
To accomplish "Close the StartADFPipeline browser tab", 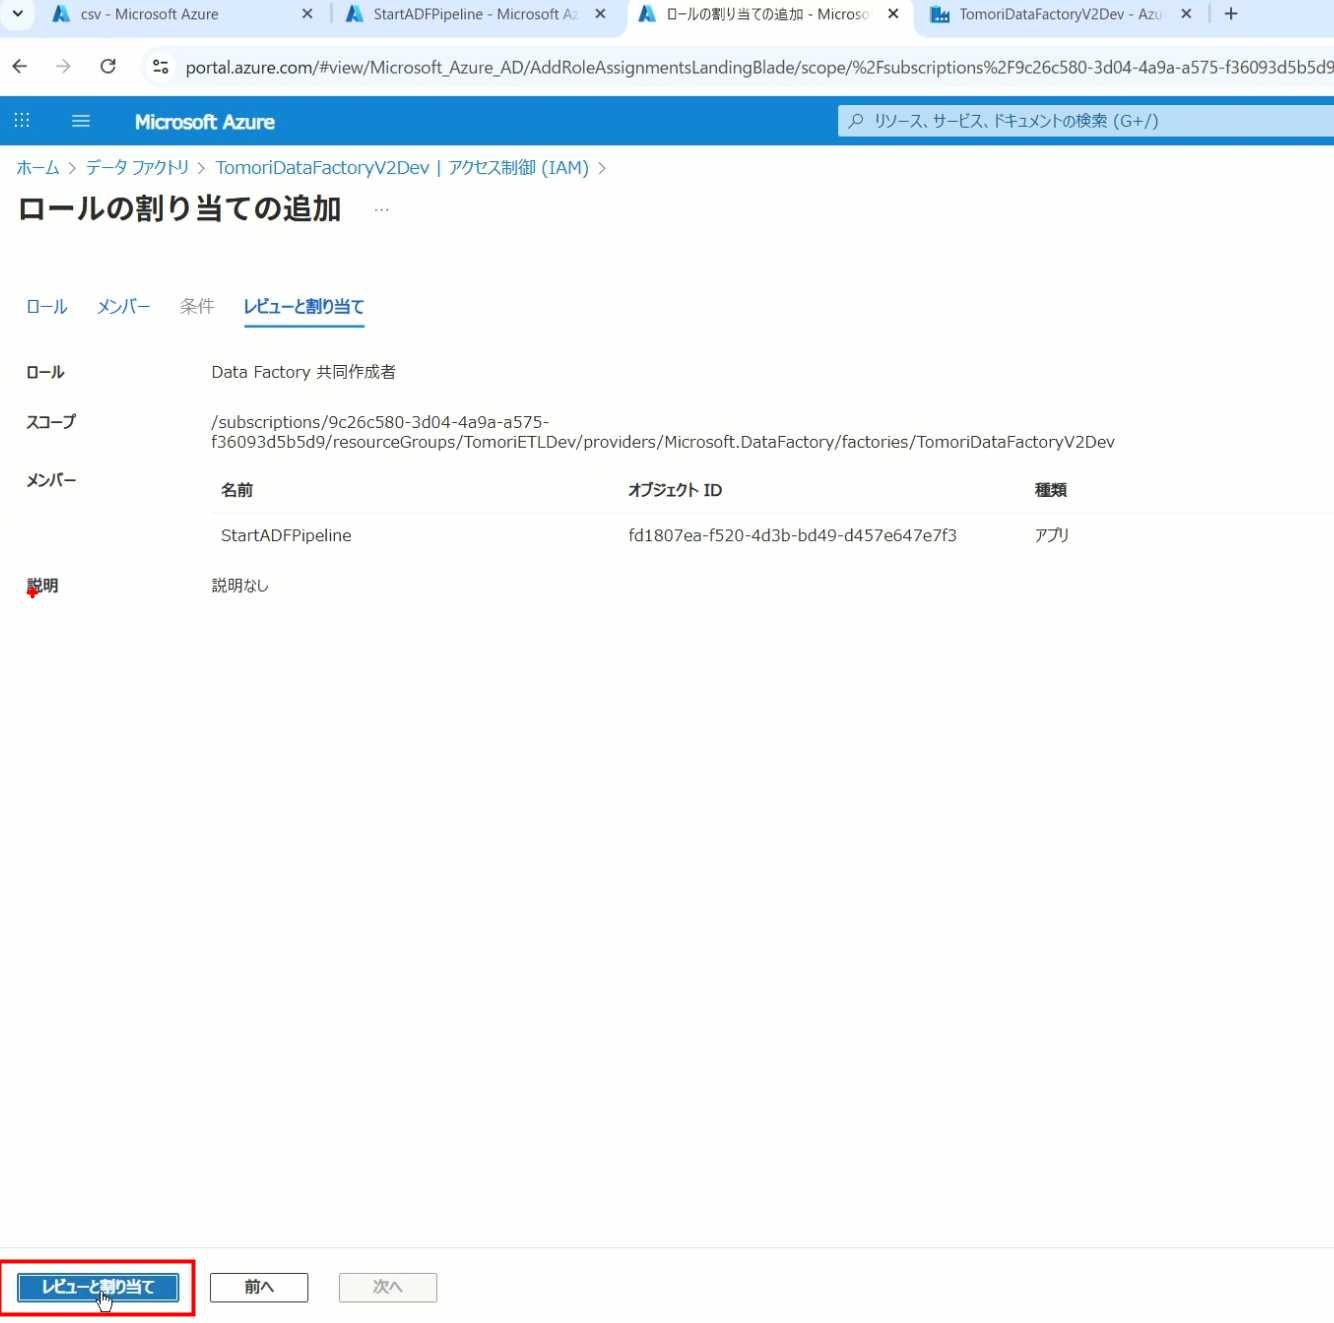I will [600, 14].
